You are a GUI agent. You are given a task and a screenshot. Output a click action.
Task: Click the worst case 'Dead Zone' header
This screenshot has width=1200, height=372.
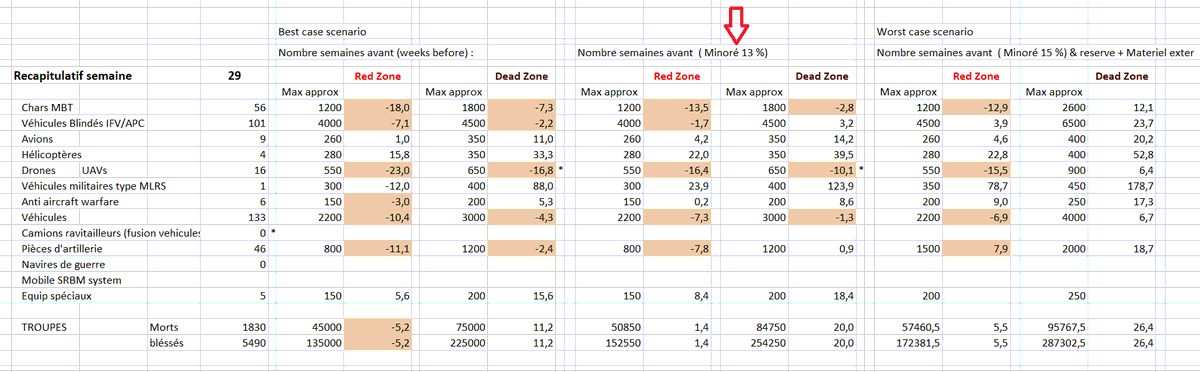[1120, 76]
